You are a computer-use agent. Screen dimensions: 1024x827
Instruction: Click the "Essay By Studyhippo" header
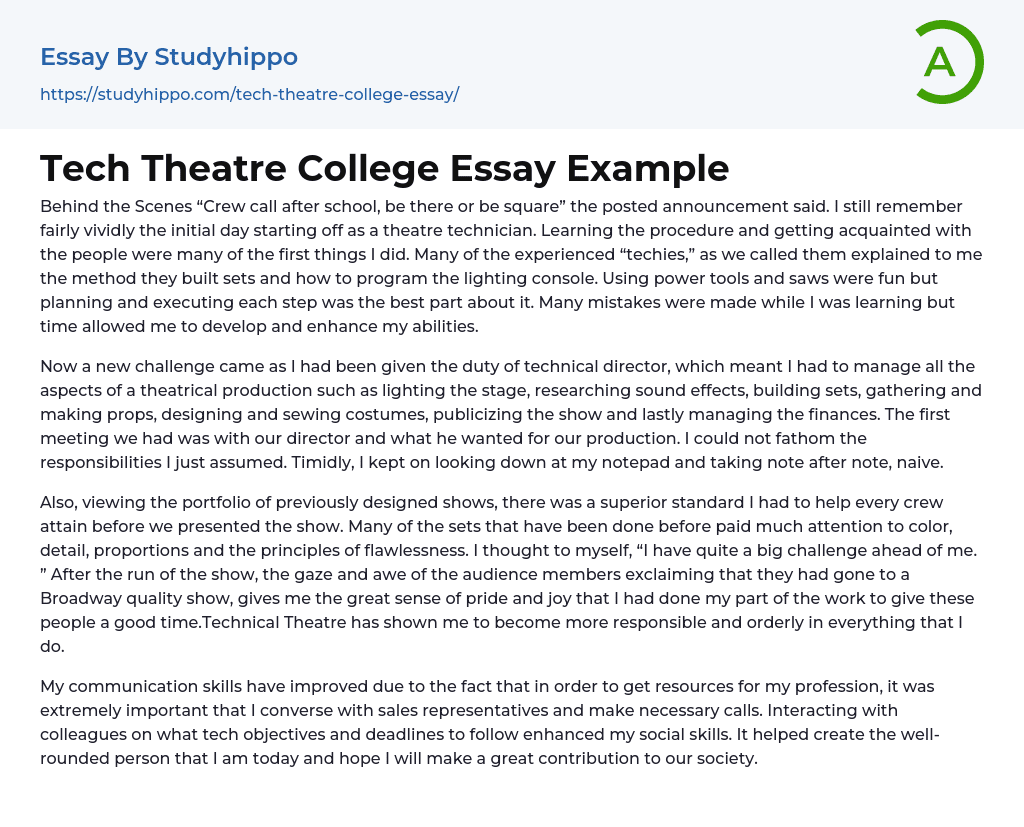click(x=169, y=57)
